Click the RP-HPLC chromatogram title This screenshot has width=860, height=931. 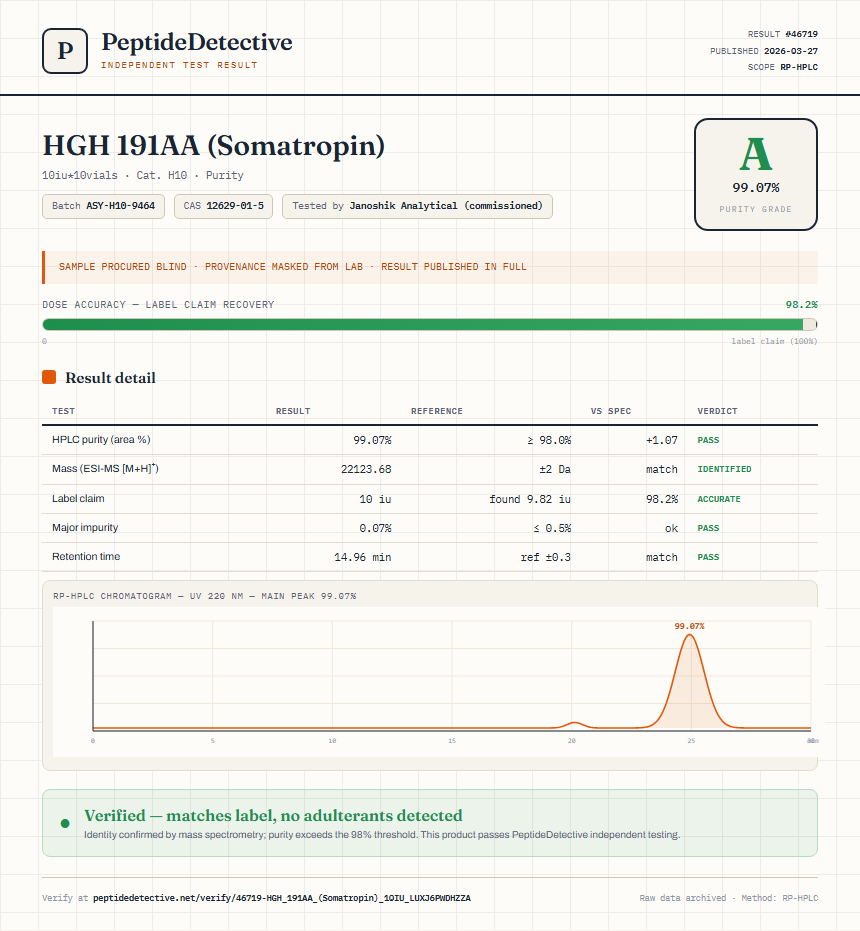click(204, 596)
